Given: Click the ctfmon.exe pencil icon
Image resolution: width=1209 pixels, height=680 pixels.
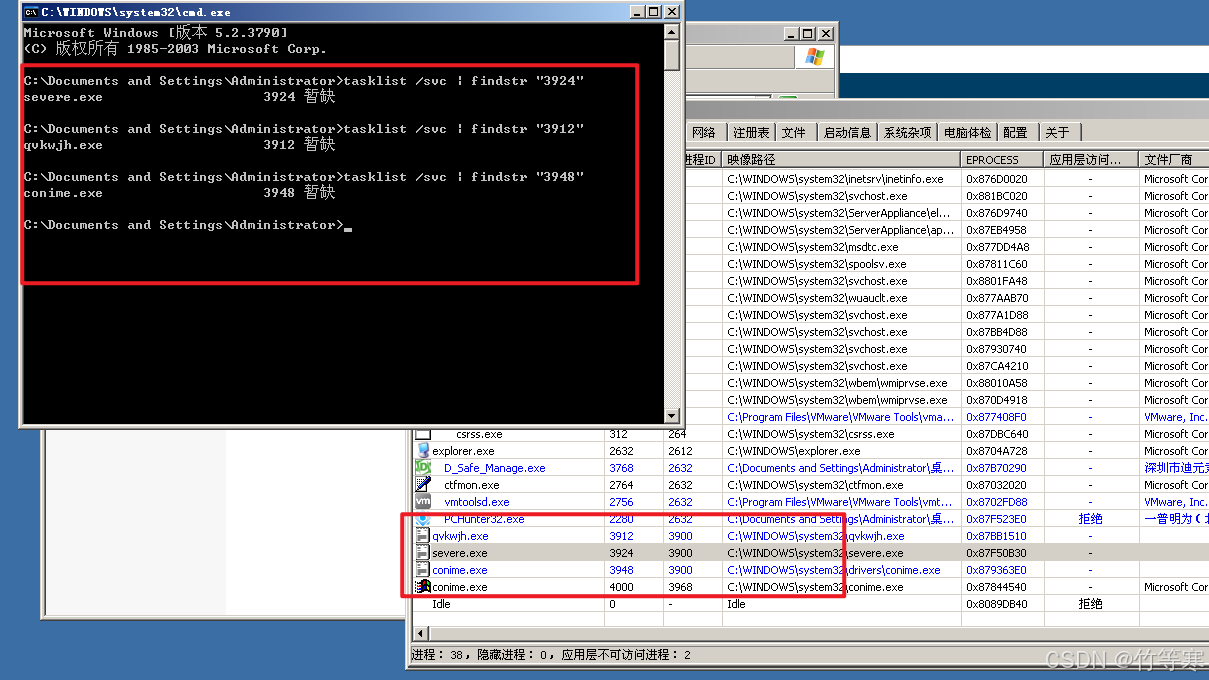Looking at the screenshot, I should 423,485.
